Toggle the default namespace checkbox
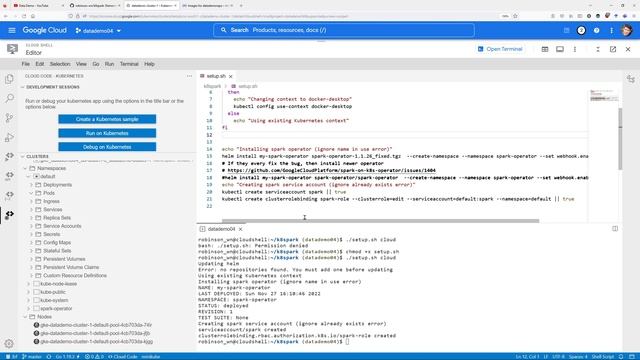Image resolution: width=640 pixels, height=360 pixels. point(36,176)
